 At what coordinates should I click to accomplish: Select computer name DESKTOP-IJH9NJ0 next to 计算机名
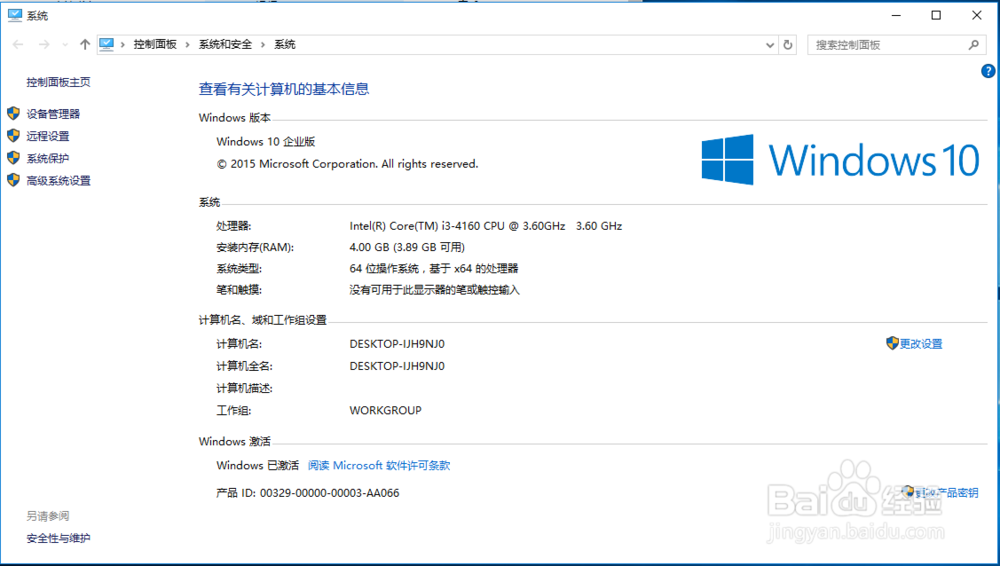[397, 344]
